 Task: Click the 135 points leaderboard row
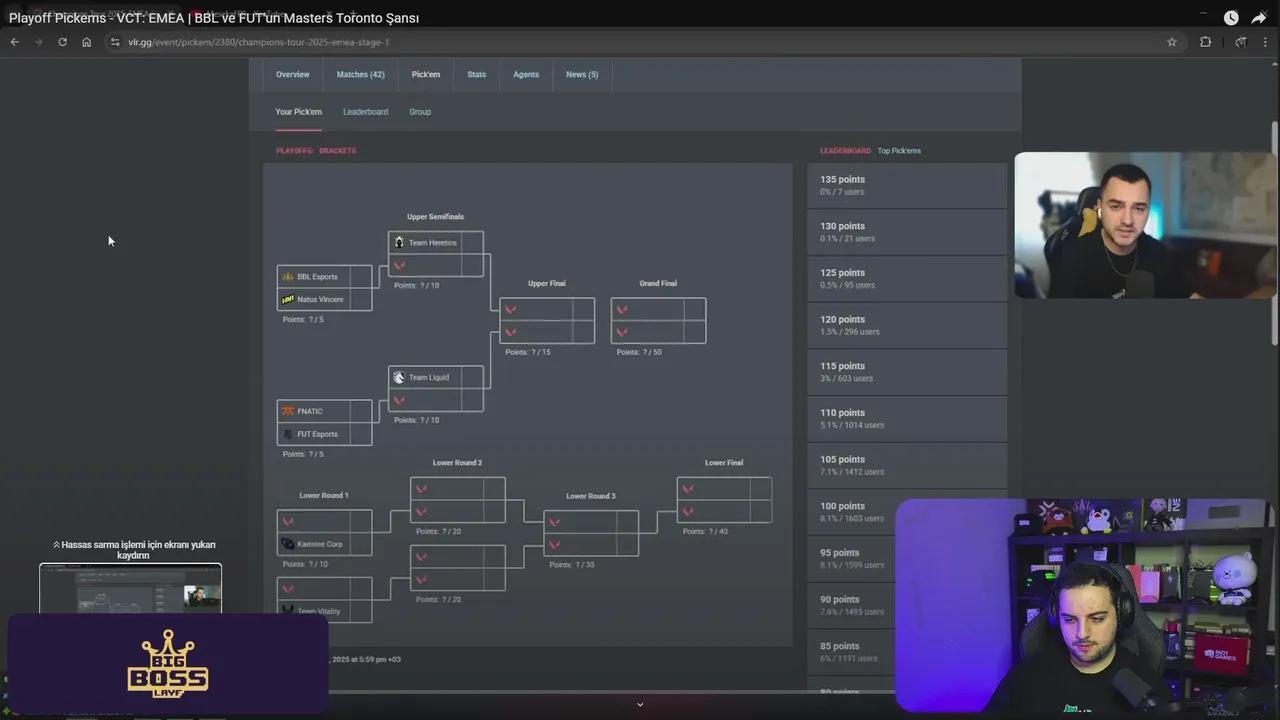pos(907,185)
